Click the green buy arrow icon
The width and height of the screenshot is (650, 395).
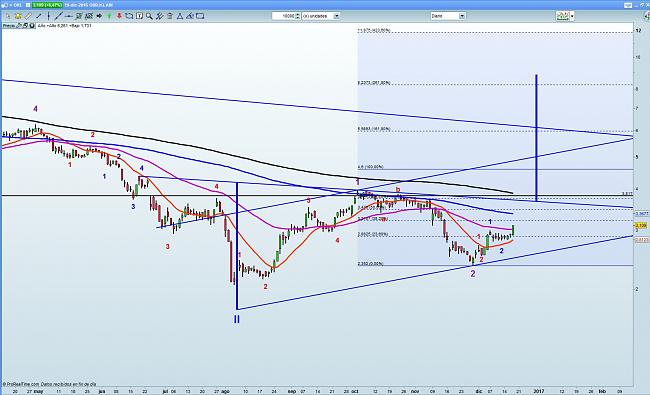click(x=109, y=16)
